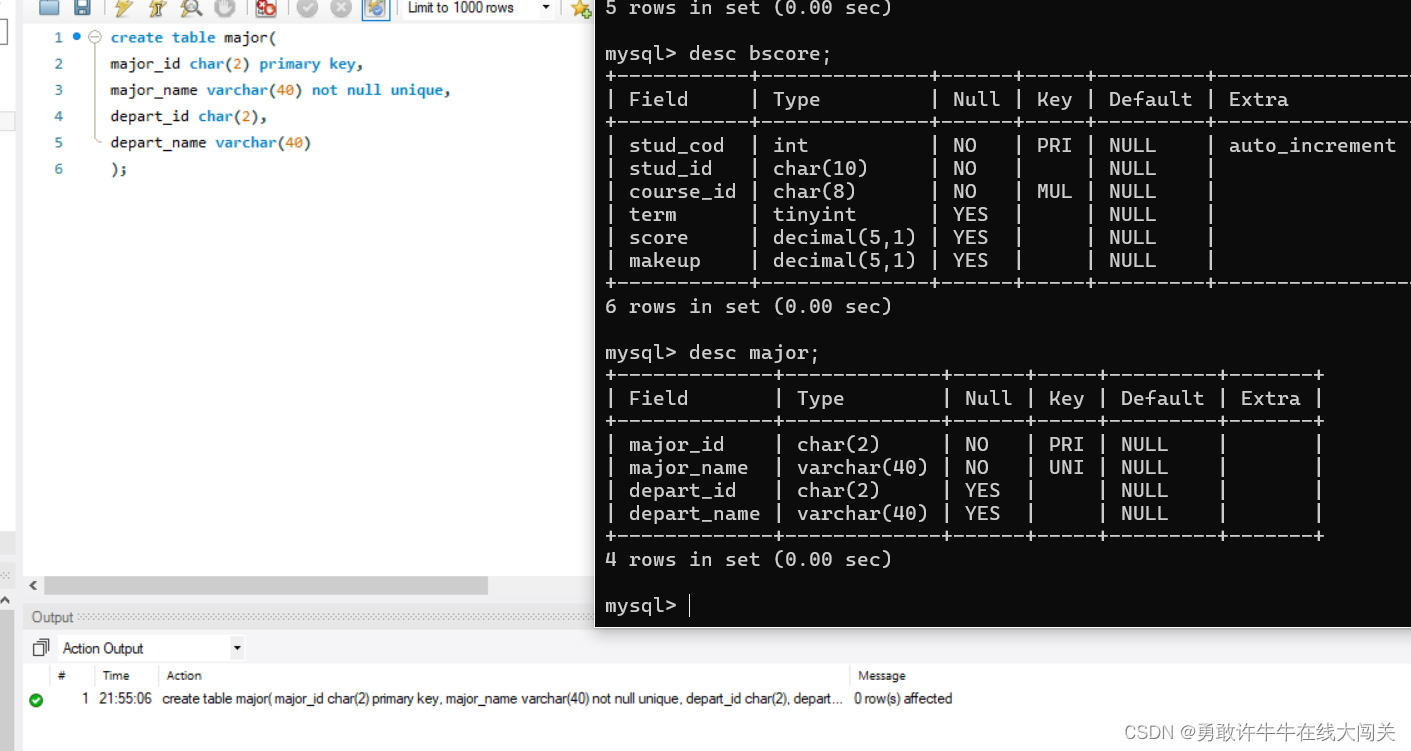Click 'major_name' field in terminal output

(x=688, y=467)
